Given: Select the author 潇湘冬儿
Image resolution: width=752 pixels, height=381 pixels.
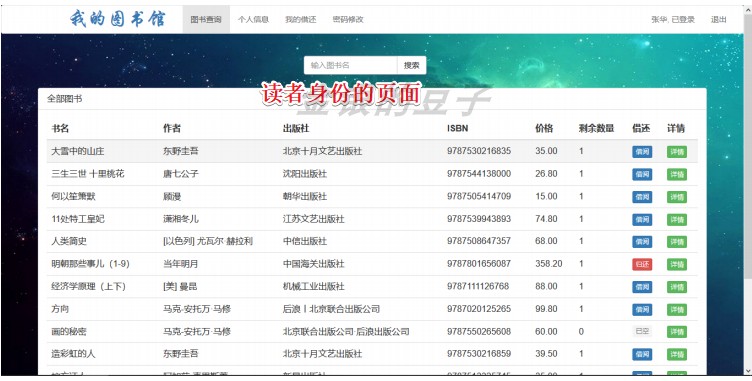Looking at the screenshot, I should coord(180,219).
